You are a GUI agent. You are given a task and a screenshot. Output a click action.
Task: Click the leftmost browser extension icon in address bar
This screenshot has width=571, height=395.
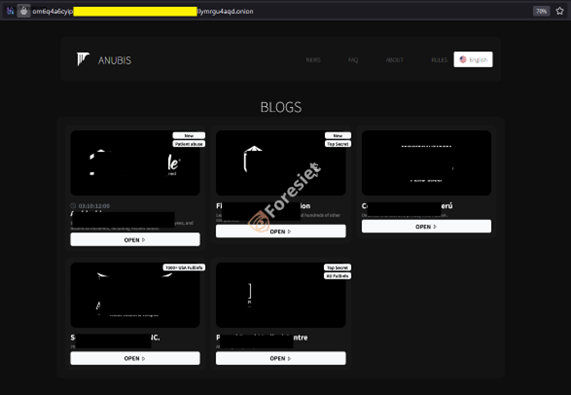(x=10, y=11)
